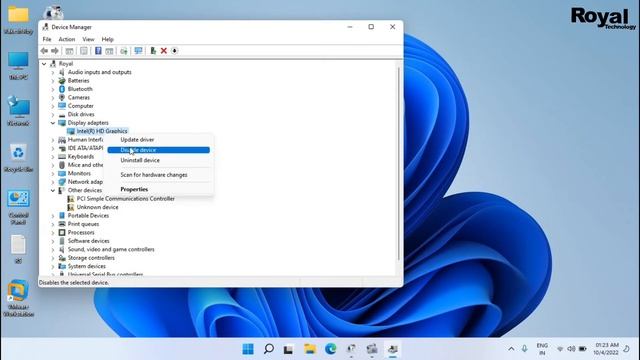Expand Audio inputs and outputs
Viewport: 640px width, 360px height.
pos(53,72)
